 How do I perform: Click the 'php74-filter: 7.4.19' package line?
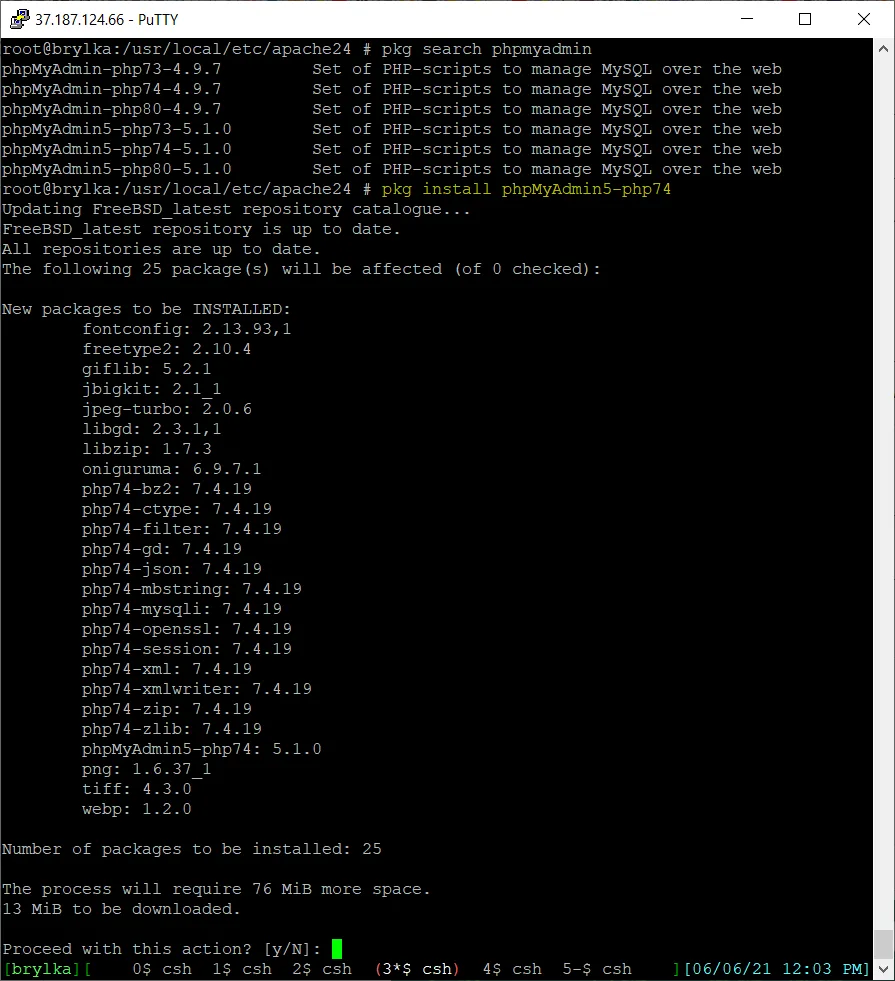(181, 529)
